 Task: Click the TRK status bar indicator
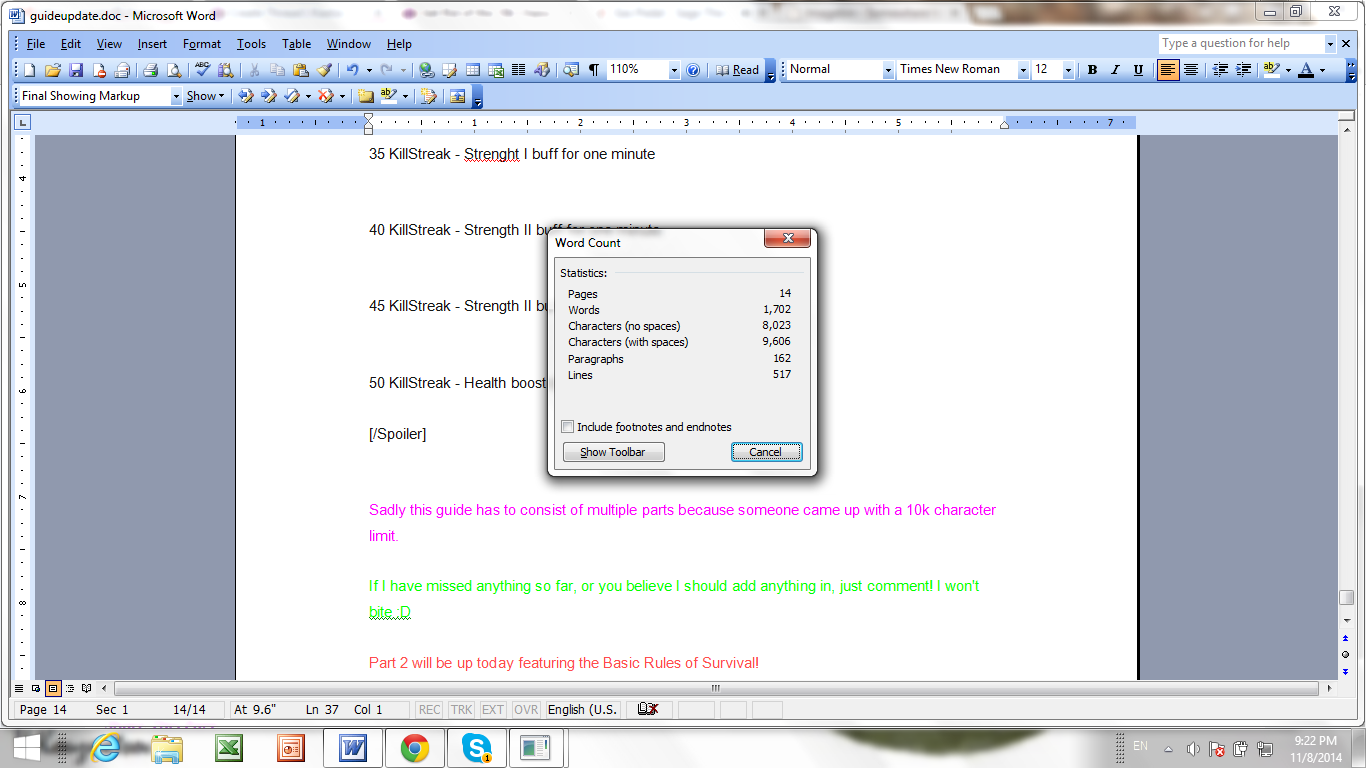461,709
